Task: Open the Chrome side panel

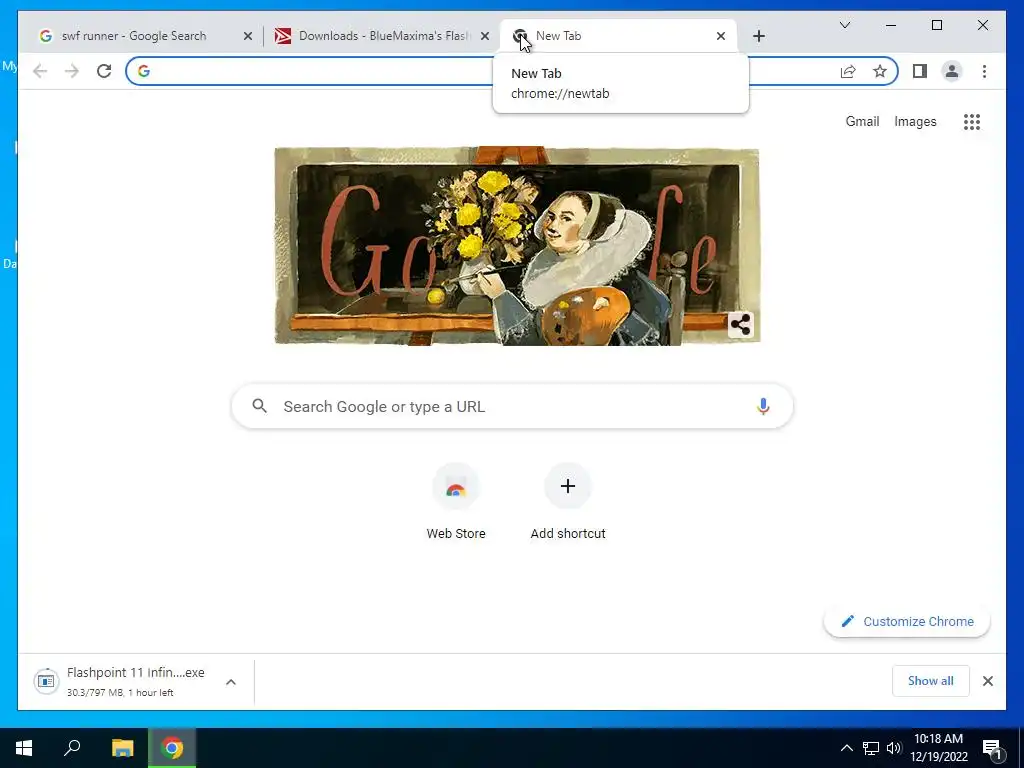Action: coord(920,71)
